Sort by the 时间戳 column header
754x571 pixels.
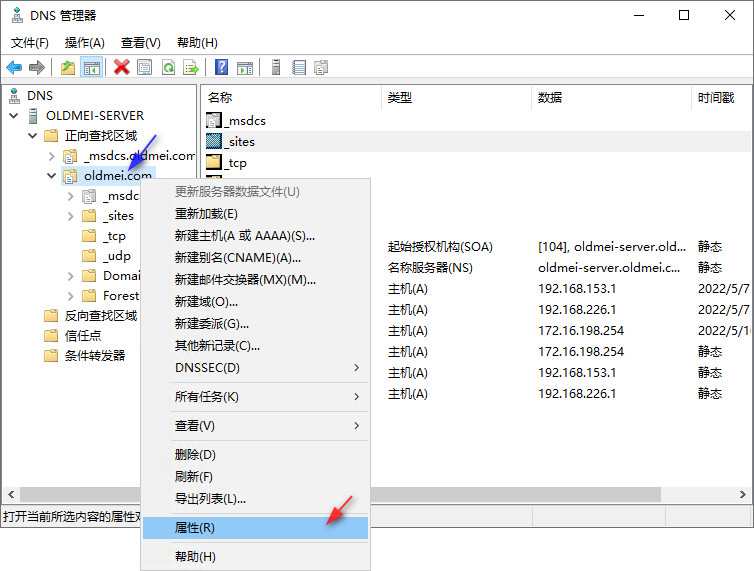[721, 98]
